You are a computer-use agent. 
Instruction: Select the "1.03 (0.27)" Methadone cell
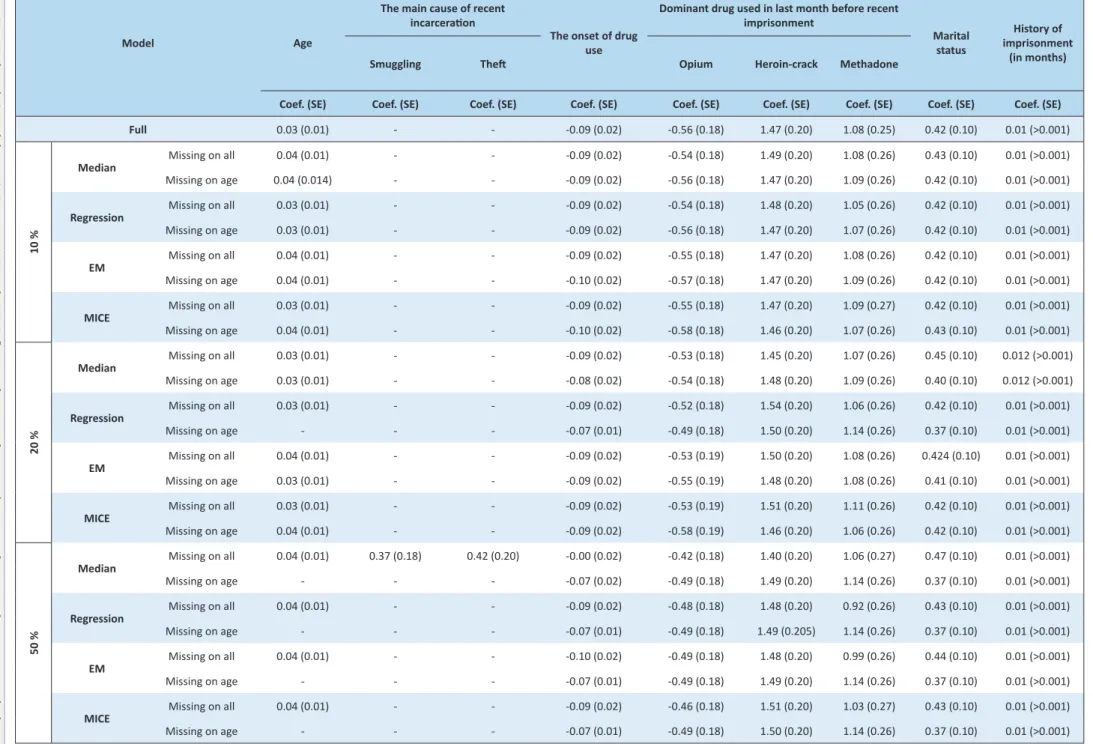(x=869, y=706)
